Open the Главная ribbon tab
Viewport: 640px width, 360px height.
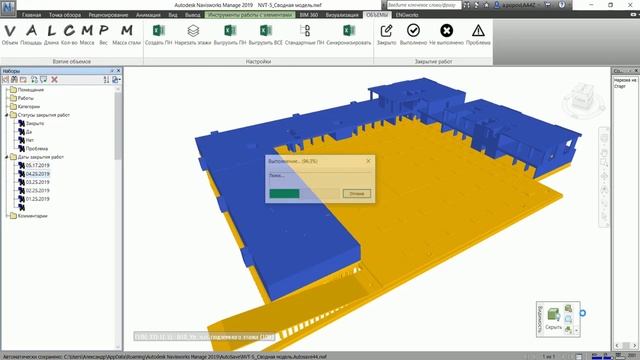[x=31, y=15]
